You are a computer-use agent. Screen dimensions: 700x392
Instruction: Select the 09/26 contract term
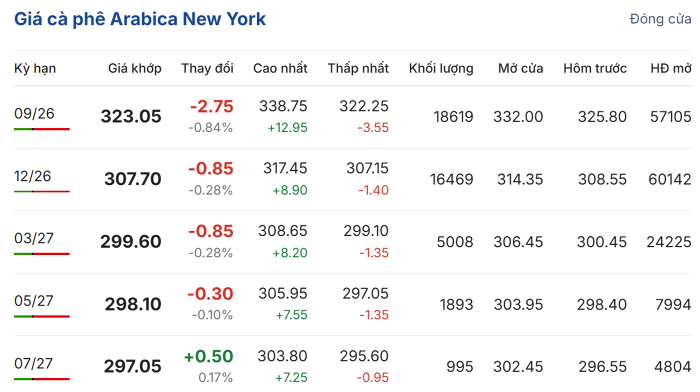click(34, 113)
